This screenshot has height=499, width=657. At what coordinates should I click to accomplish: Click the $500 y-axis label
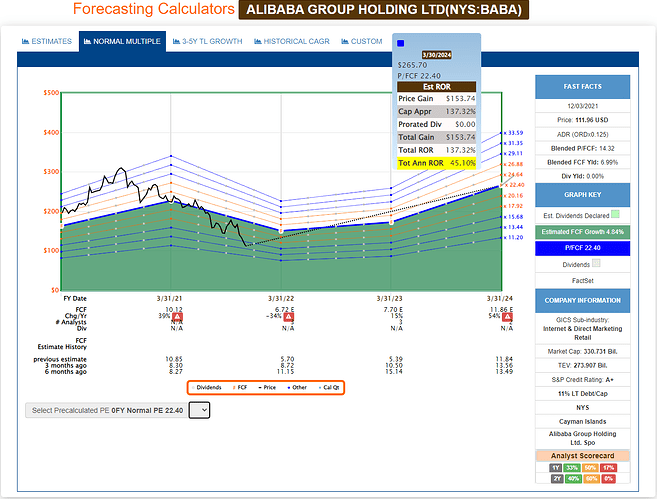point(51,93)
